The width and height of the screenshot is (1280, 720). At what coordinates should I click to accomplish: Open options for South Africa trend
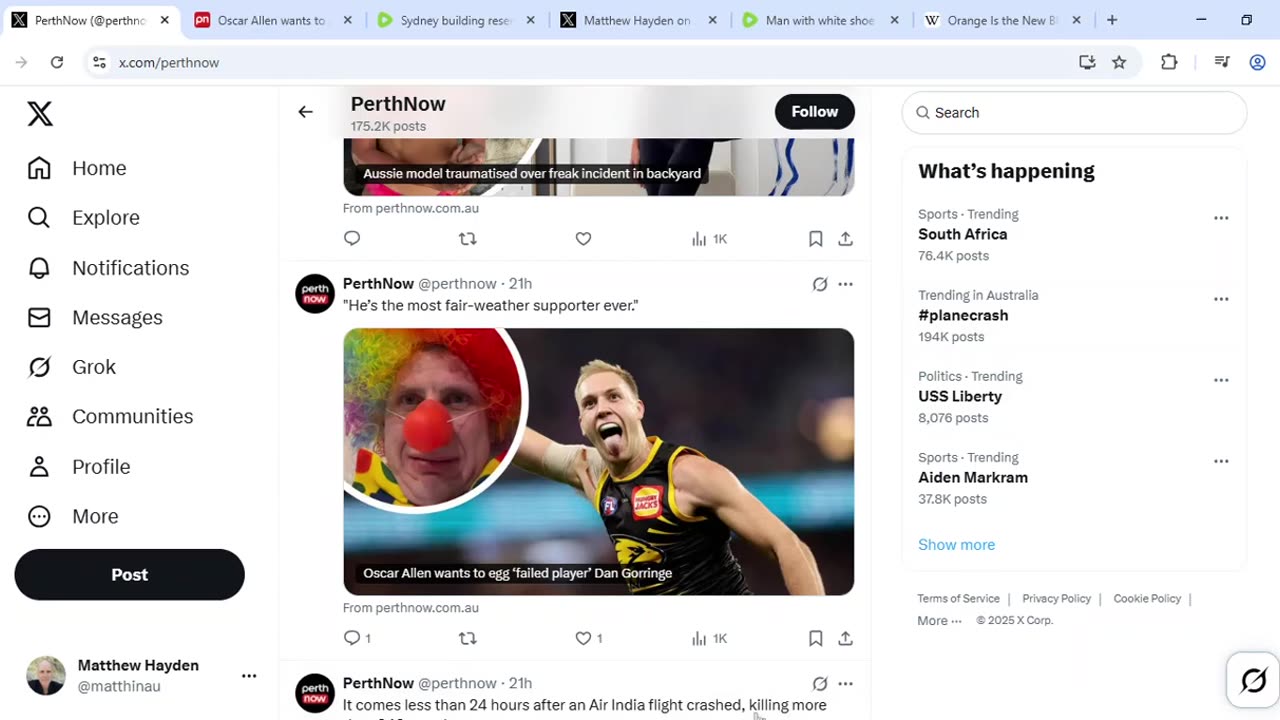tap(1221, 218)
